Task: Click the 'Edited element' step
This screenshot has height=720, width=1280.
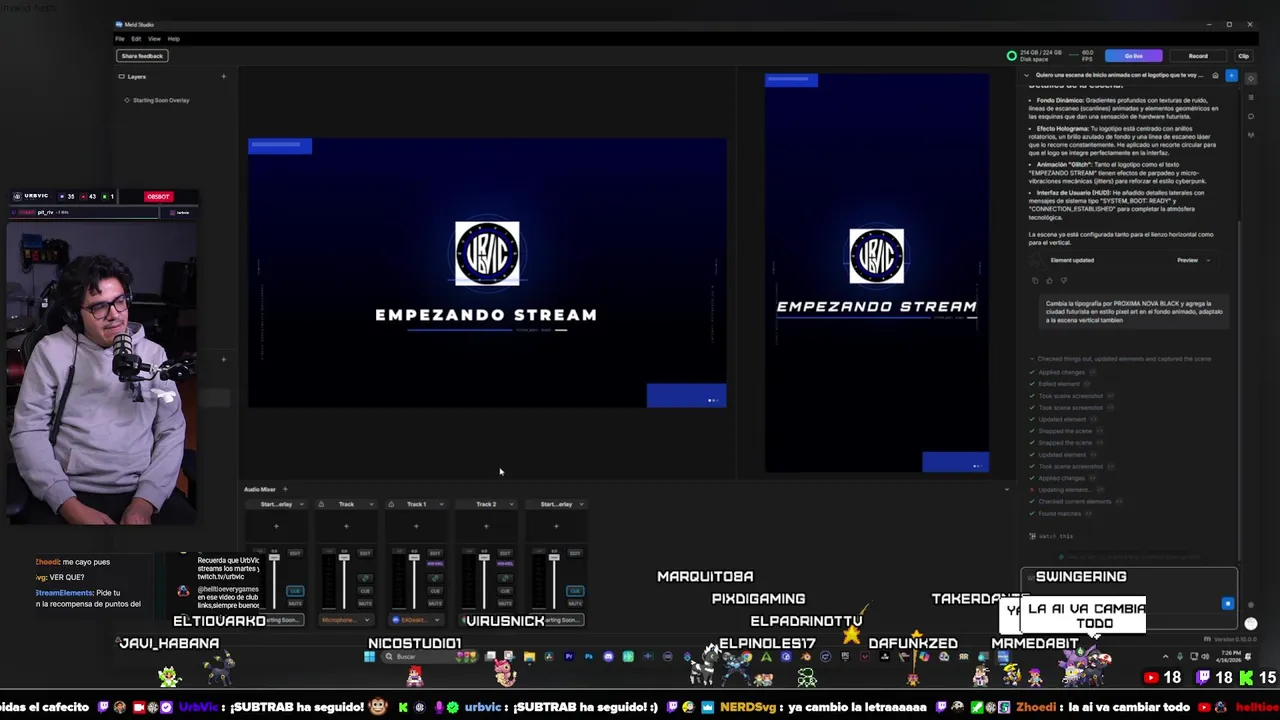Action: pyautogui.click(x=1057, y=384)
